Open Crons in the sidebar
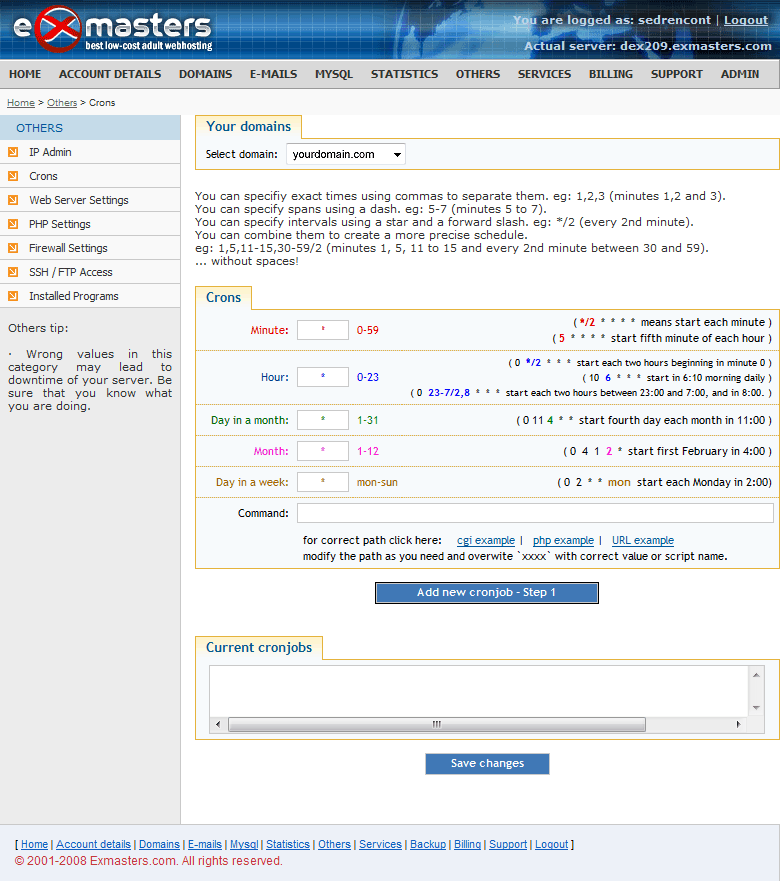 tap(43, 176)
